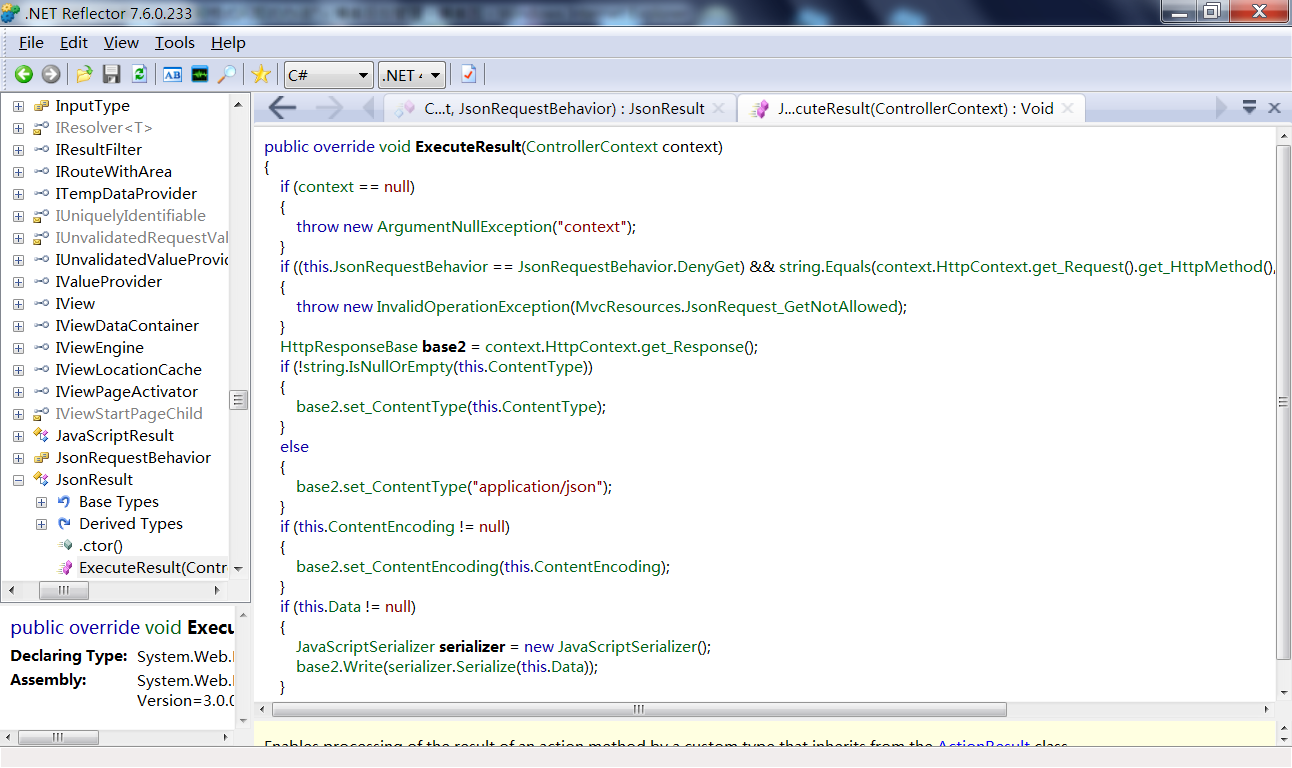Open the File menu
The width and height of the screenshot is (1292, 768).
coord(31,43)
